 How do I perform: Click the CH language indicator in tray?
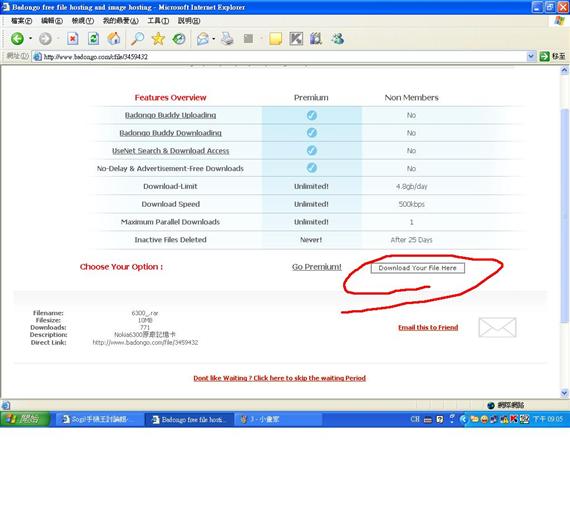[x=415, y=419]
